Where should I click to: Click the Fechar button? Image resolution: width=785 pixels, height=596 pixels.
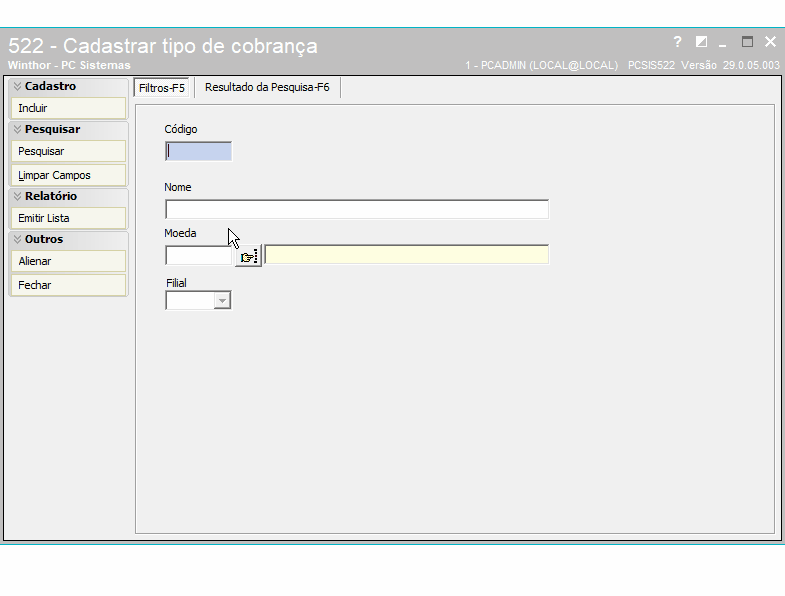pyautogui.click(x=69, y=285)
